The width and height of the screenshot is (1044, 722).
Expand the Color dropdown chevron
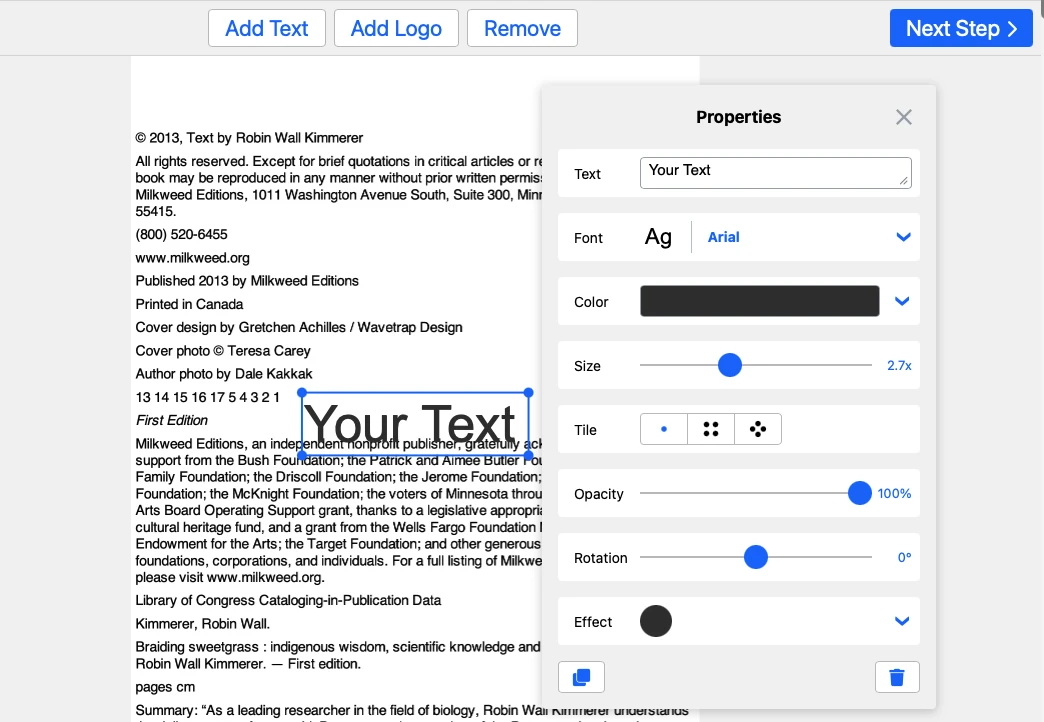pyautogui.click(x=901, y=301)
